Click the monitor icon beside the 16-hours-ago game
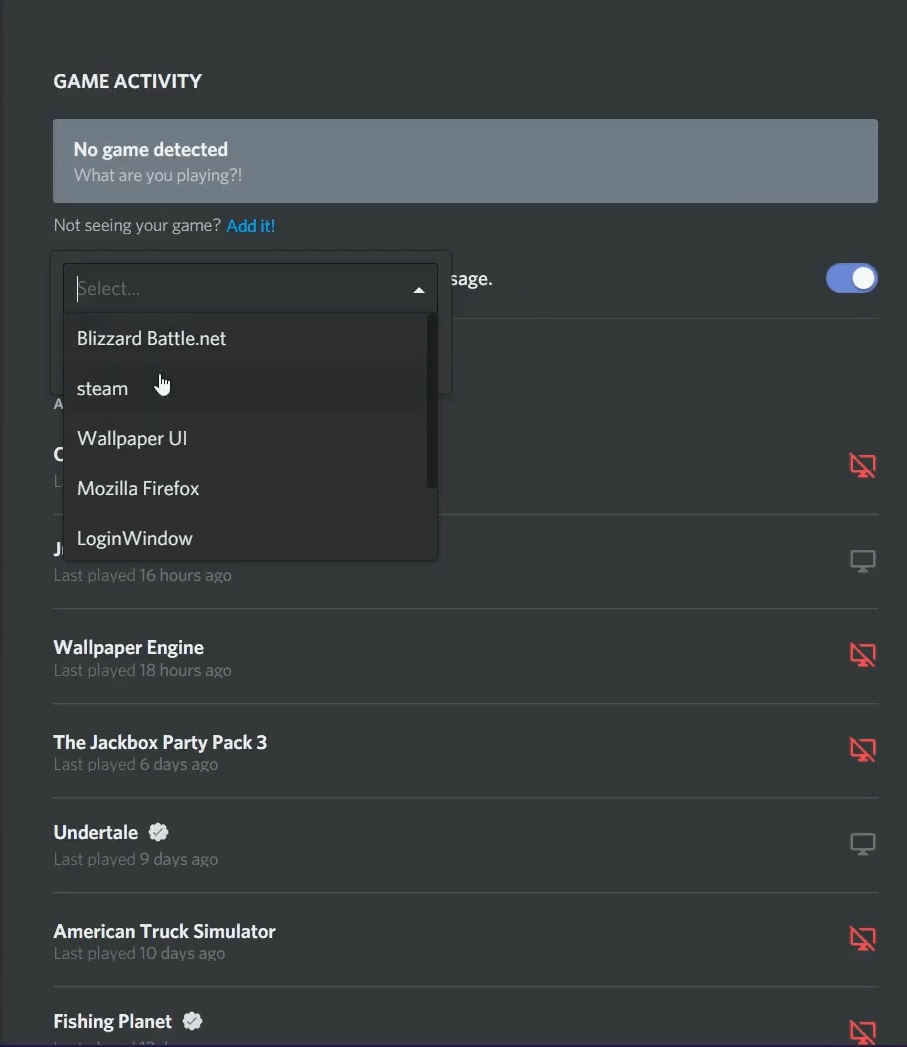 (862, 561)
